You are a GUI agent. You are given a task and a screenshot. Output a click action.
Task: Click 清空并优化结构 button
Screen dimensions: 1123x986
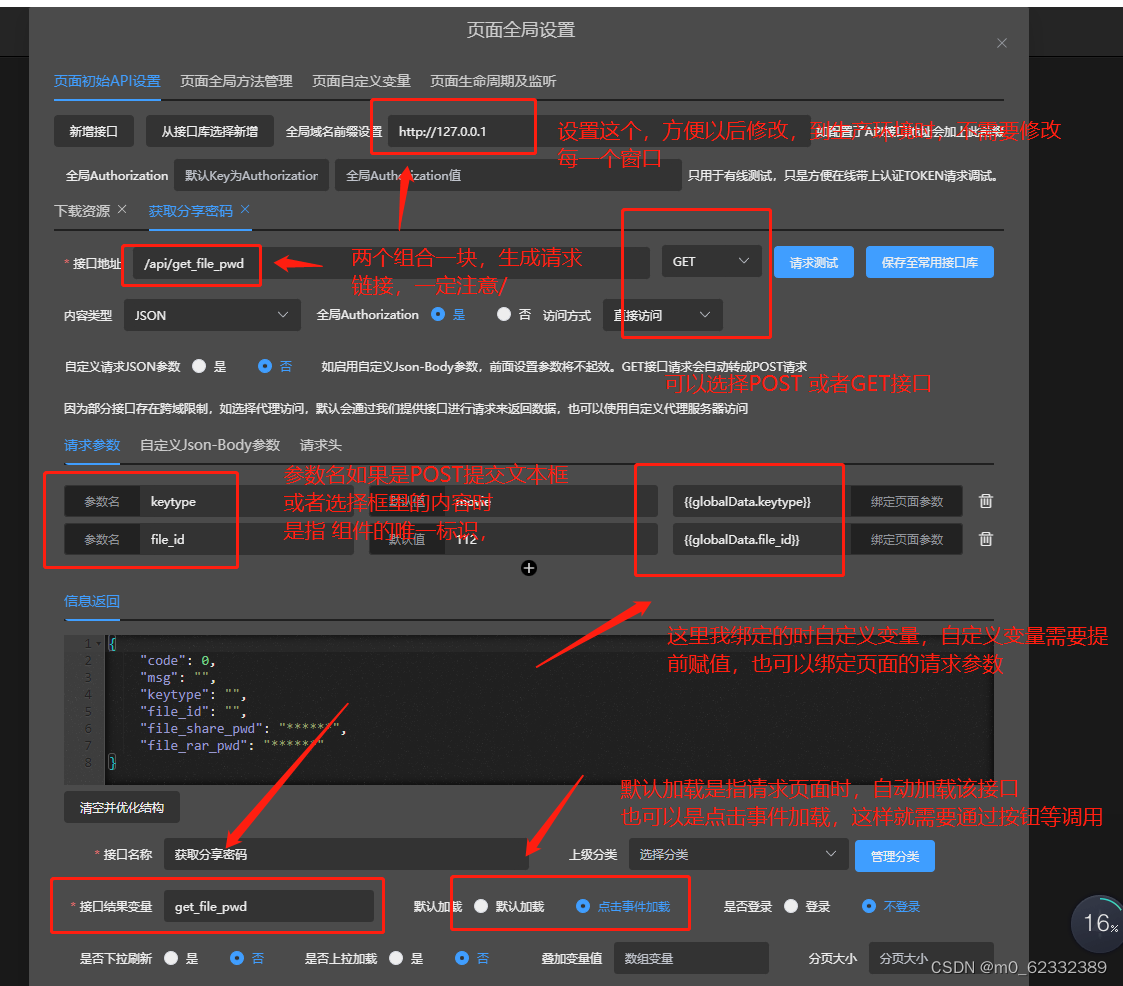tap(122, 808)
